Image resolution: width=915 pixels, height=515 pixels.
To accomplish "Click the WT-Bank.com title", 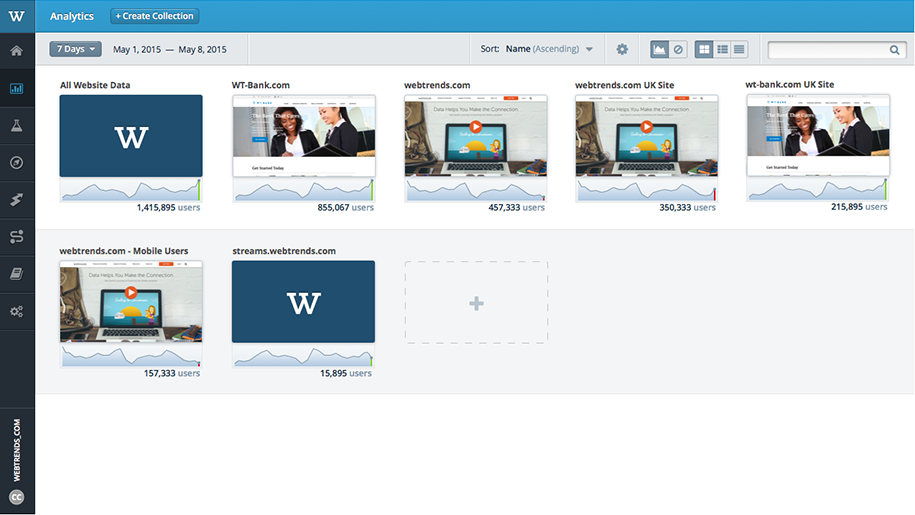I will 260,85.
